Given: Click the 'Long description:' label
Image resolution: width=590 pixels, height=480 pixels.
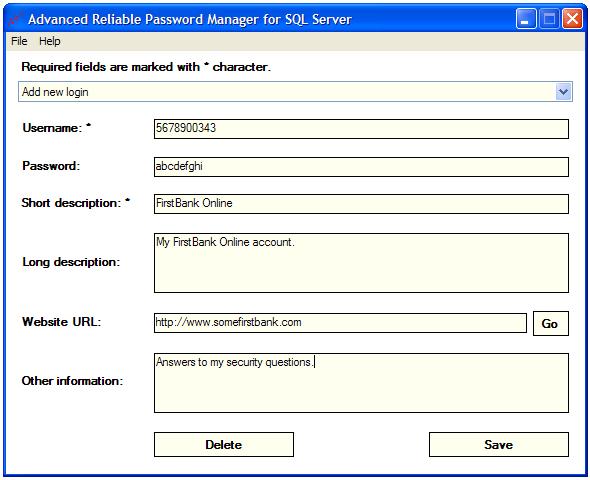Looking at the screenshot, I should (x=71, y=262).
